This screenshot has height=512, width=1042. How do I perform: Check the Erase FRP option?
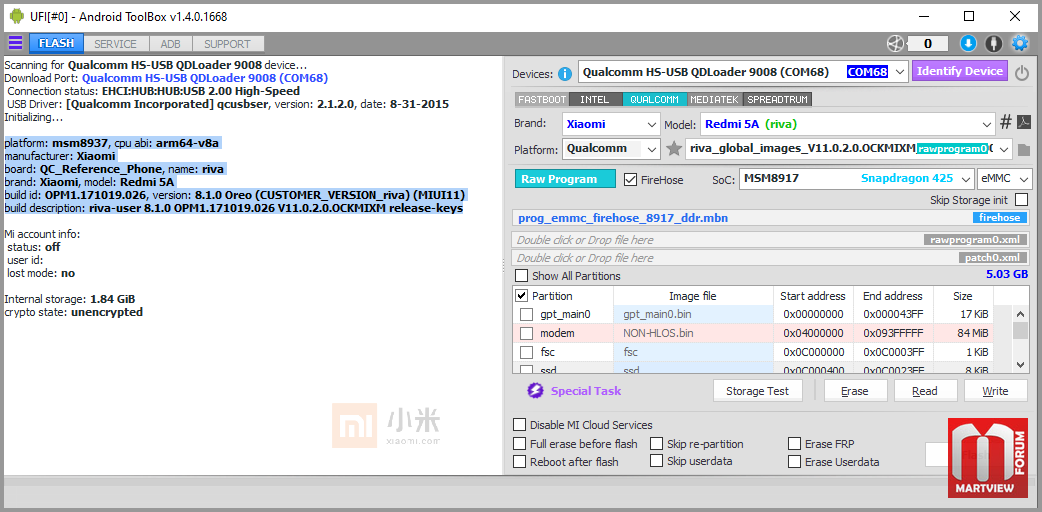(x=794, y=444)
